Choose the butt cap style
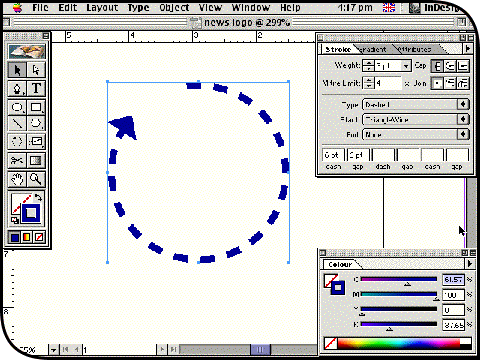 (x=437, y=66)
